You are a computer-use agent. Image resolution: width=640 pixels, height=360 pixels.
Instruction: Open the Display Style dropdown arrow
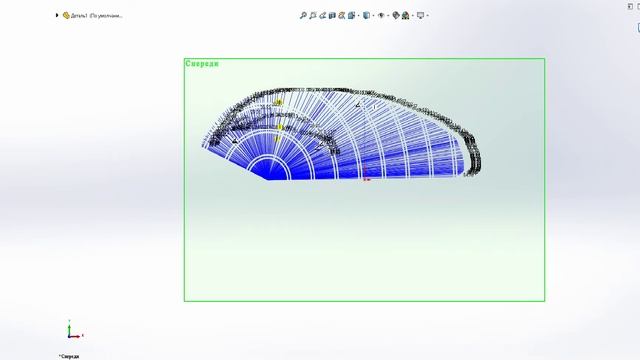(x=373, y=16)
